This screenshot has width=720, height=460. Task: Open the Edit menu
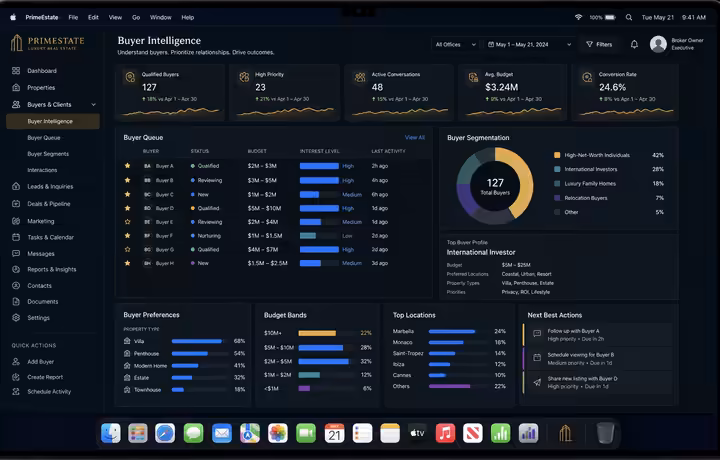93,17
